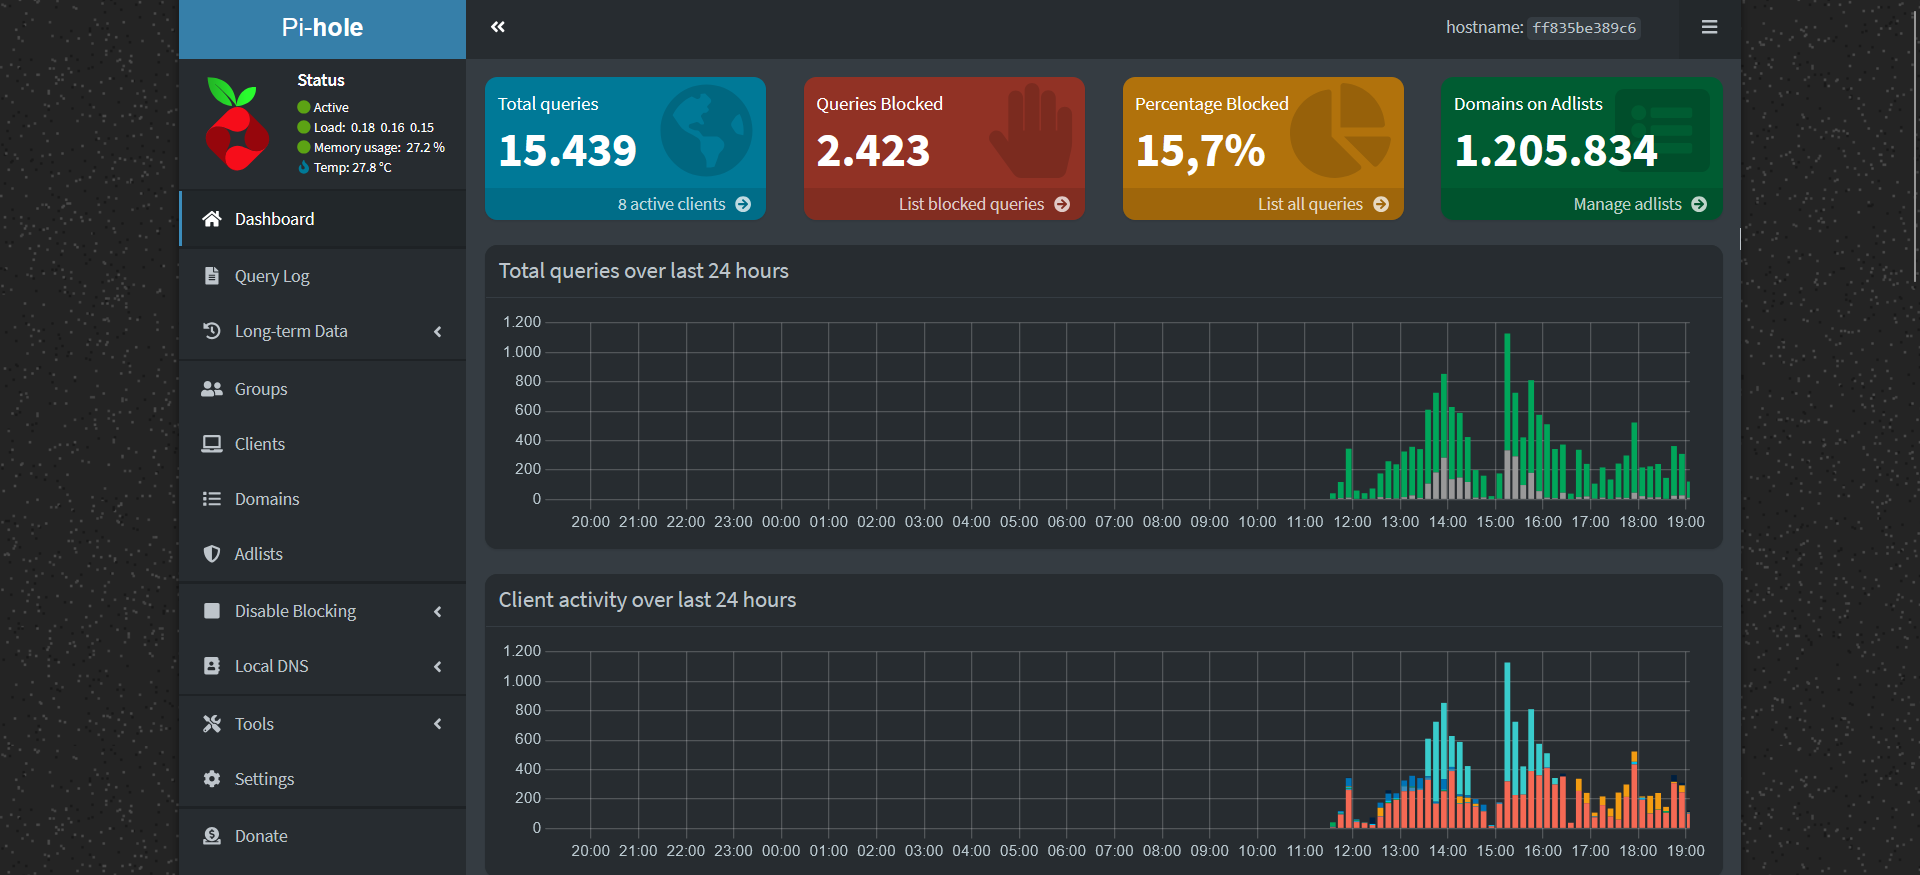Click the List all queries link
Screen dimensions: 1920x875
1263,204
